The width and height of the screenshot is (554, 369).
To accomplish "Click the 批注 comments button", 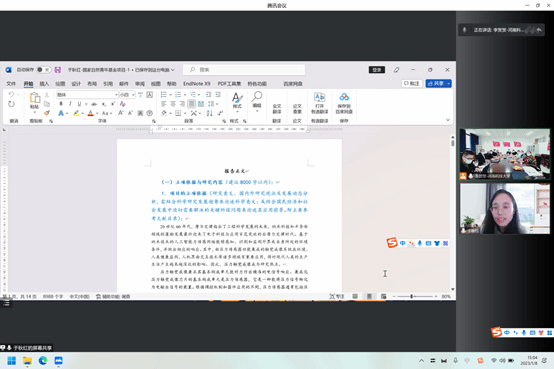I will pyautogui.click(x=412, y=83).
